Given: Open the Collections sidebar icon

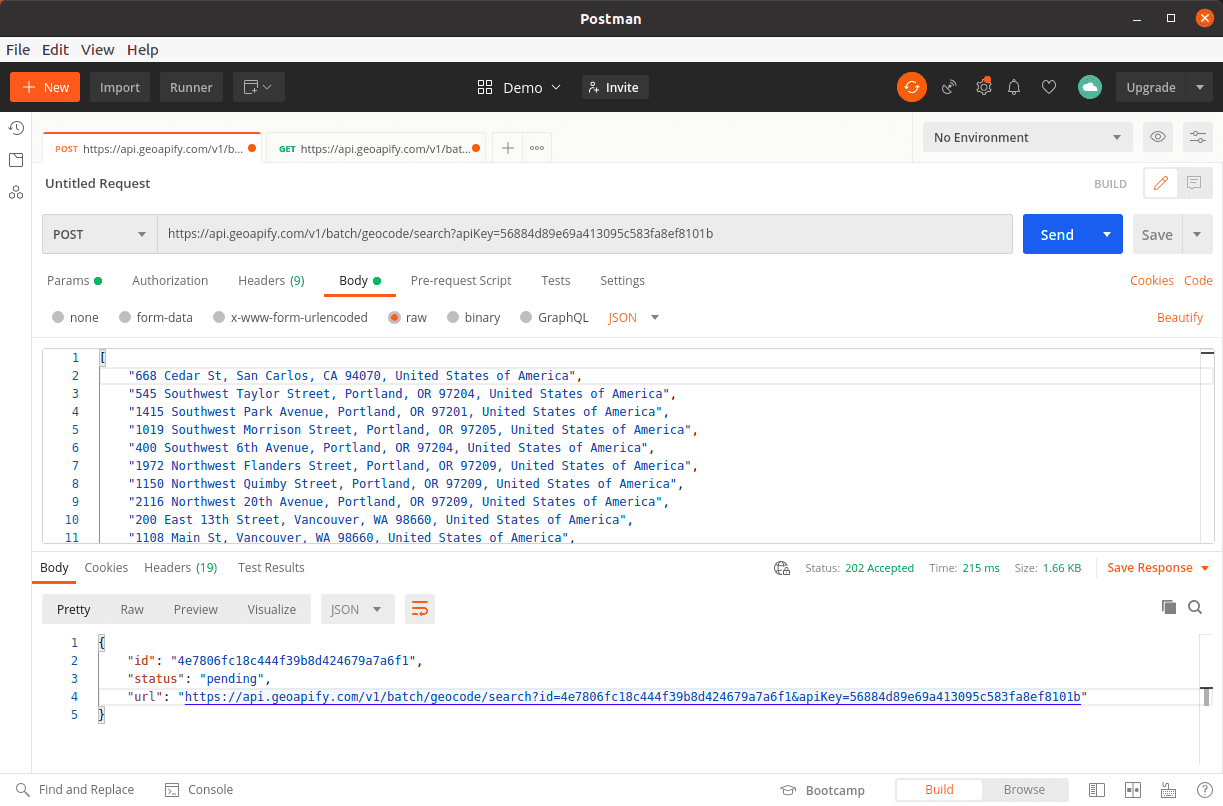Looking at the screenshot, I should (16, 160).
